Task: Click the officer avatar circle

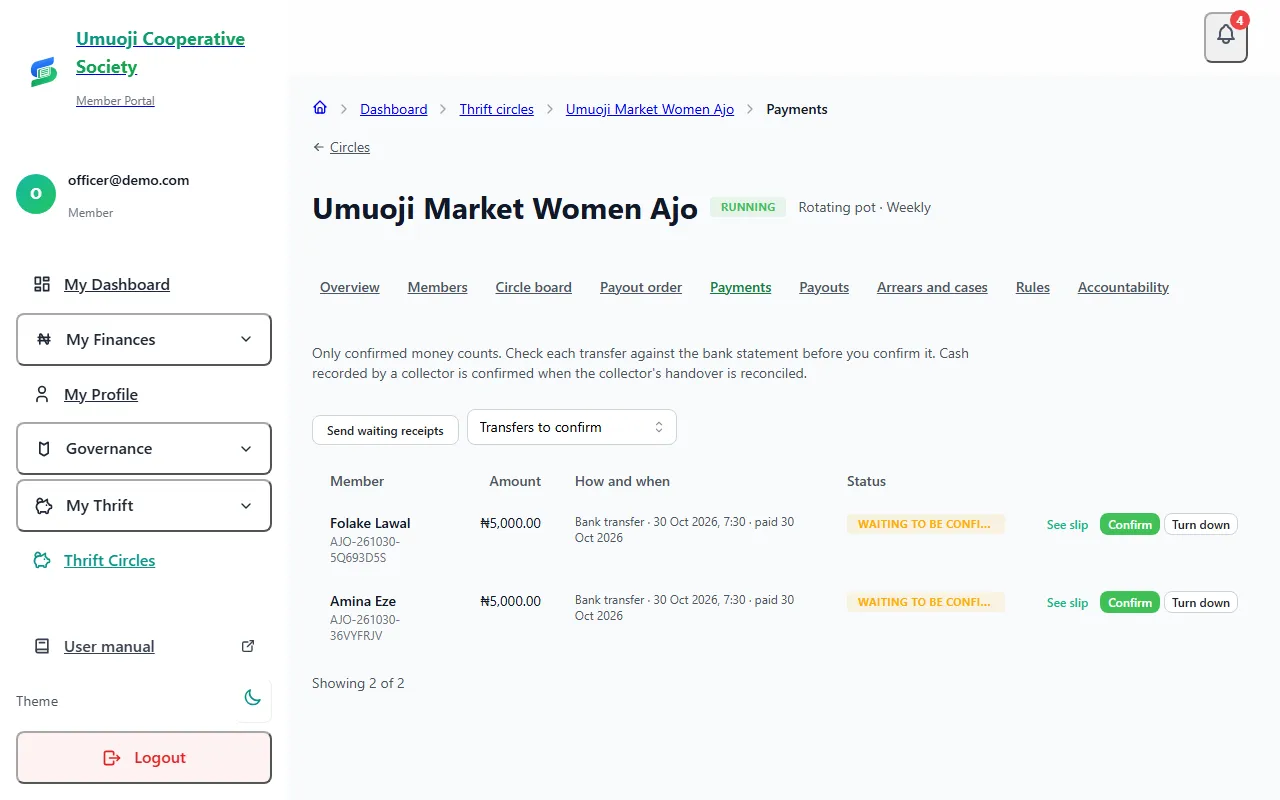Action: point(36,194)
